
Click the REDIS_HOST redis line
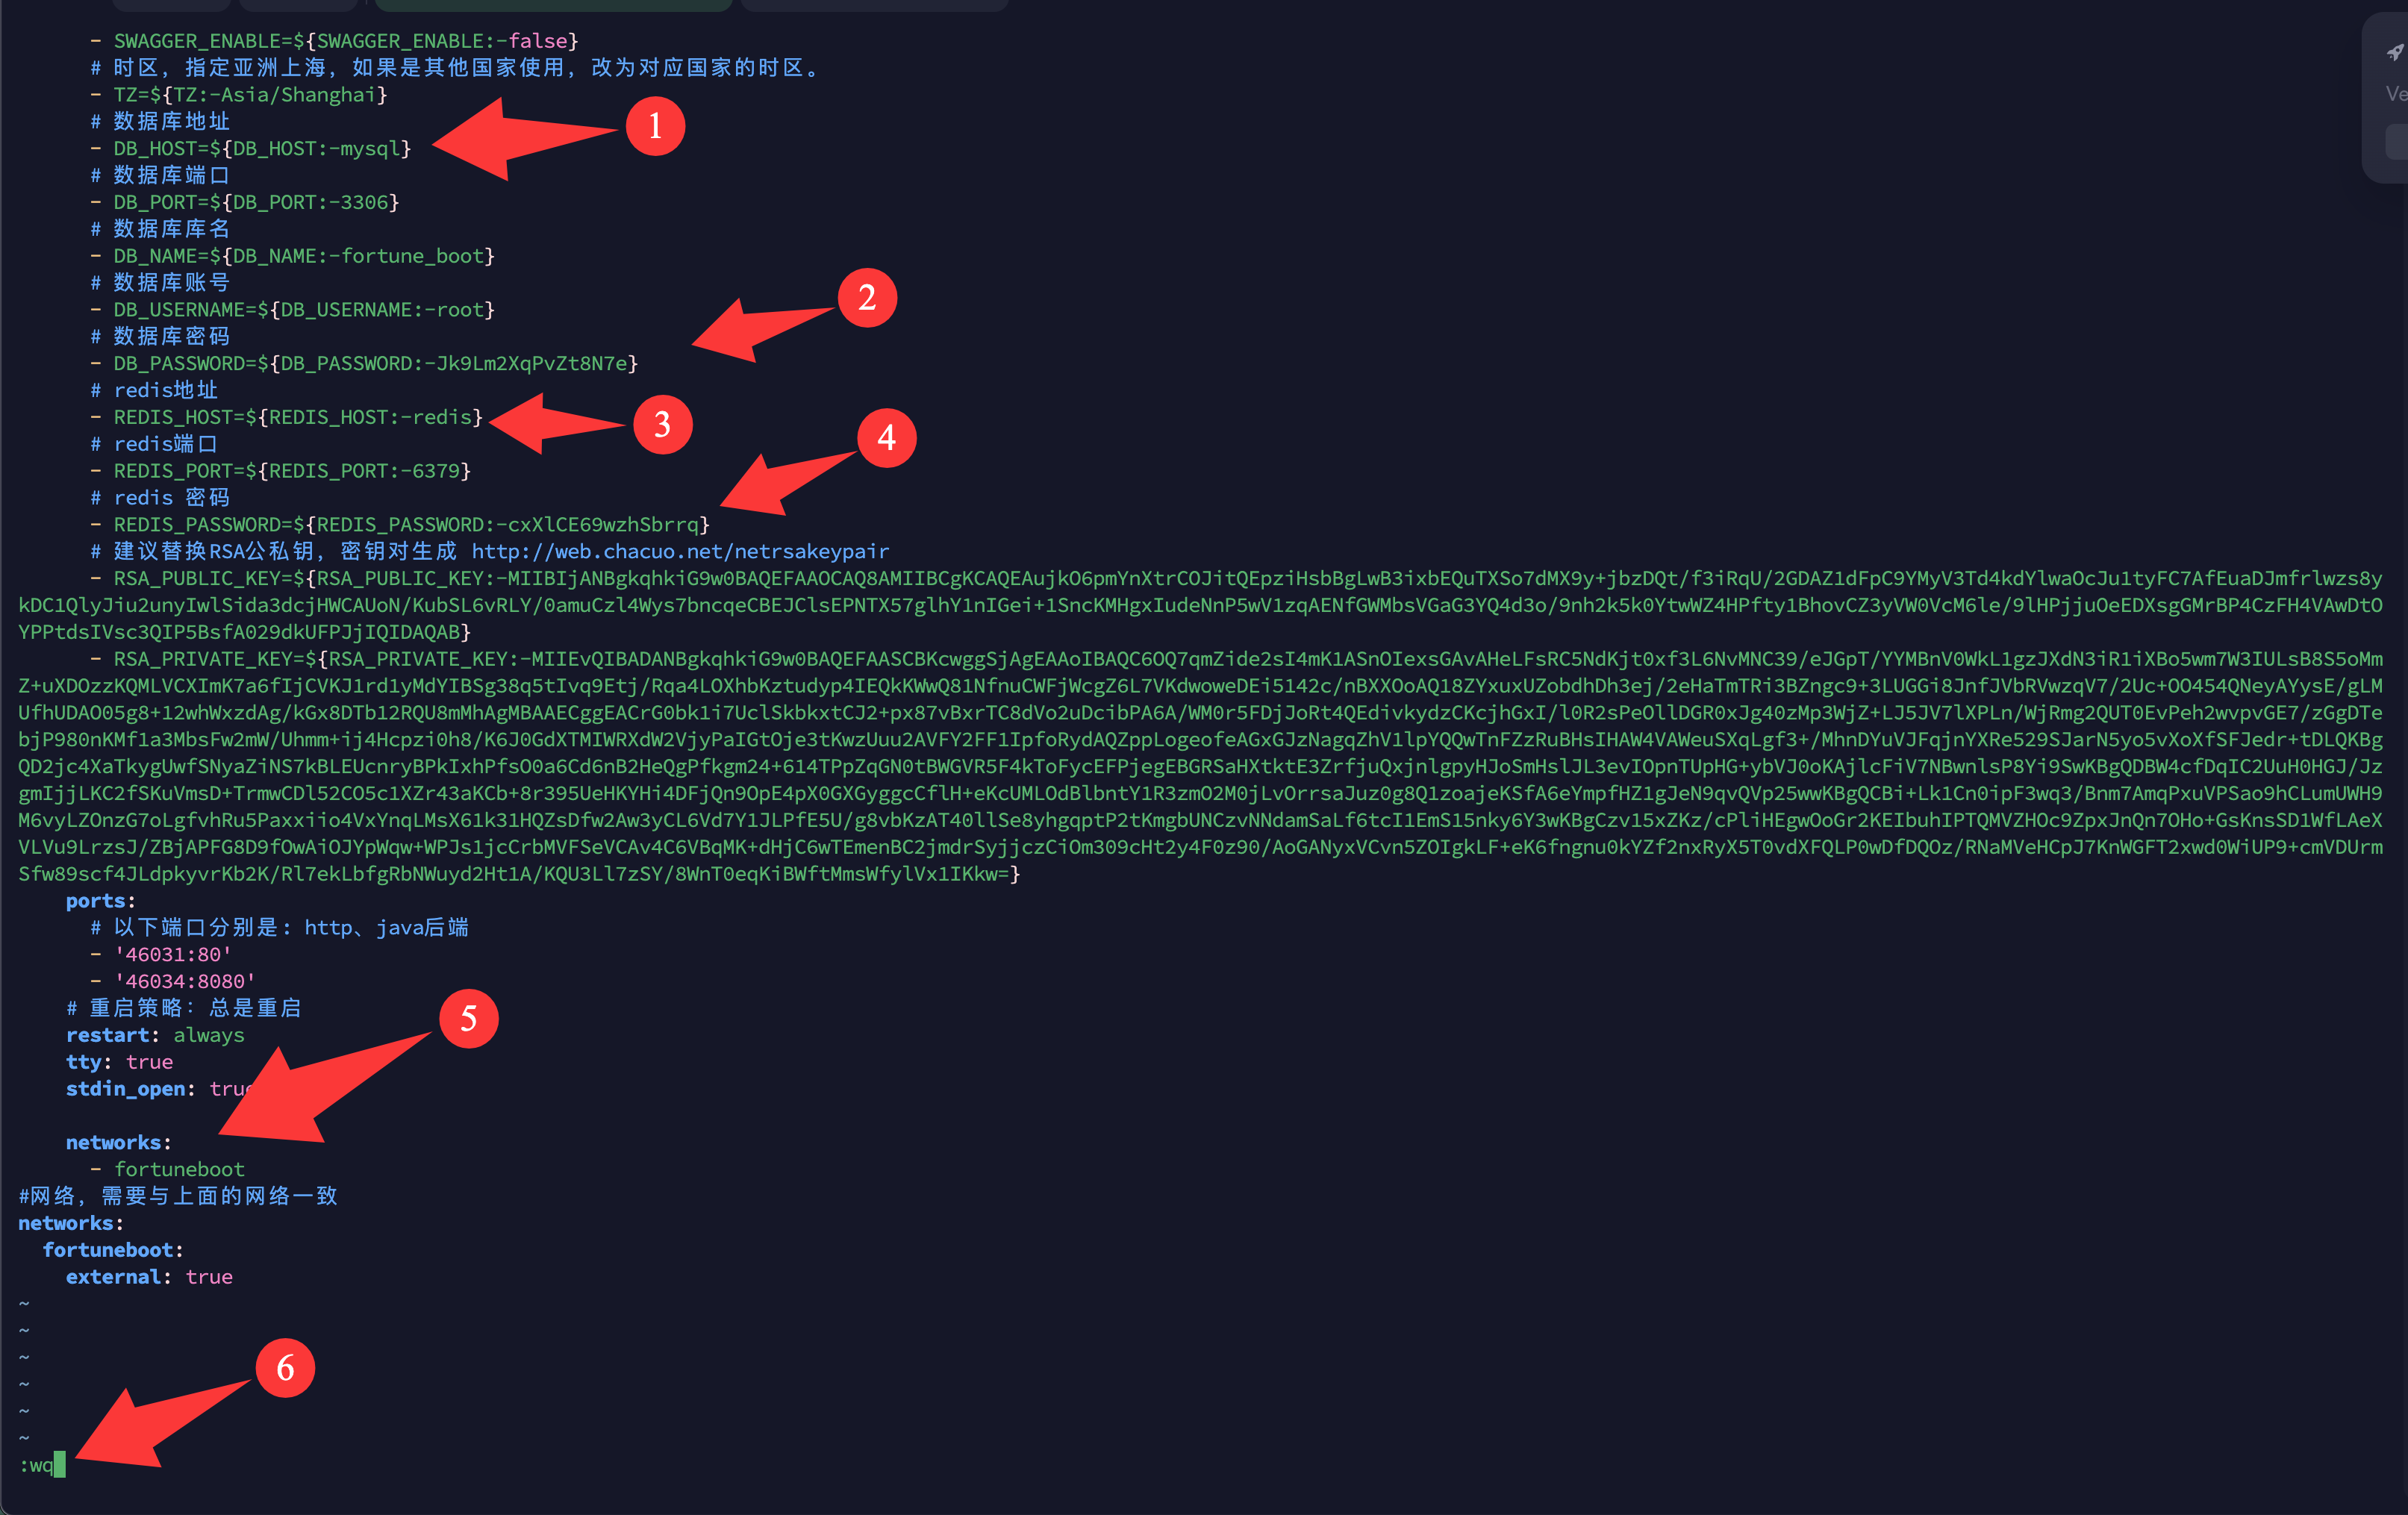[x=297, y=417]
